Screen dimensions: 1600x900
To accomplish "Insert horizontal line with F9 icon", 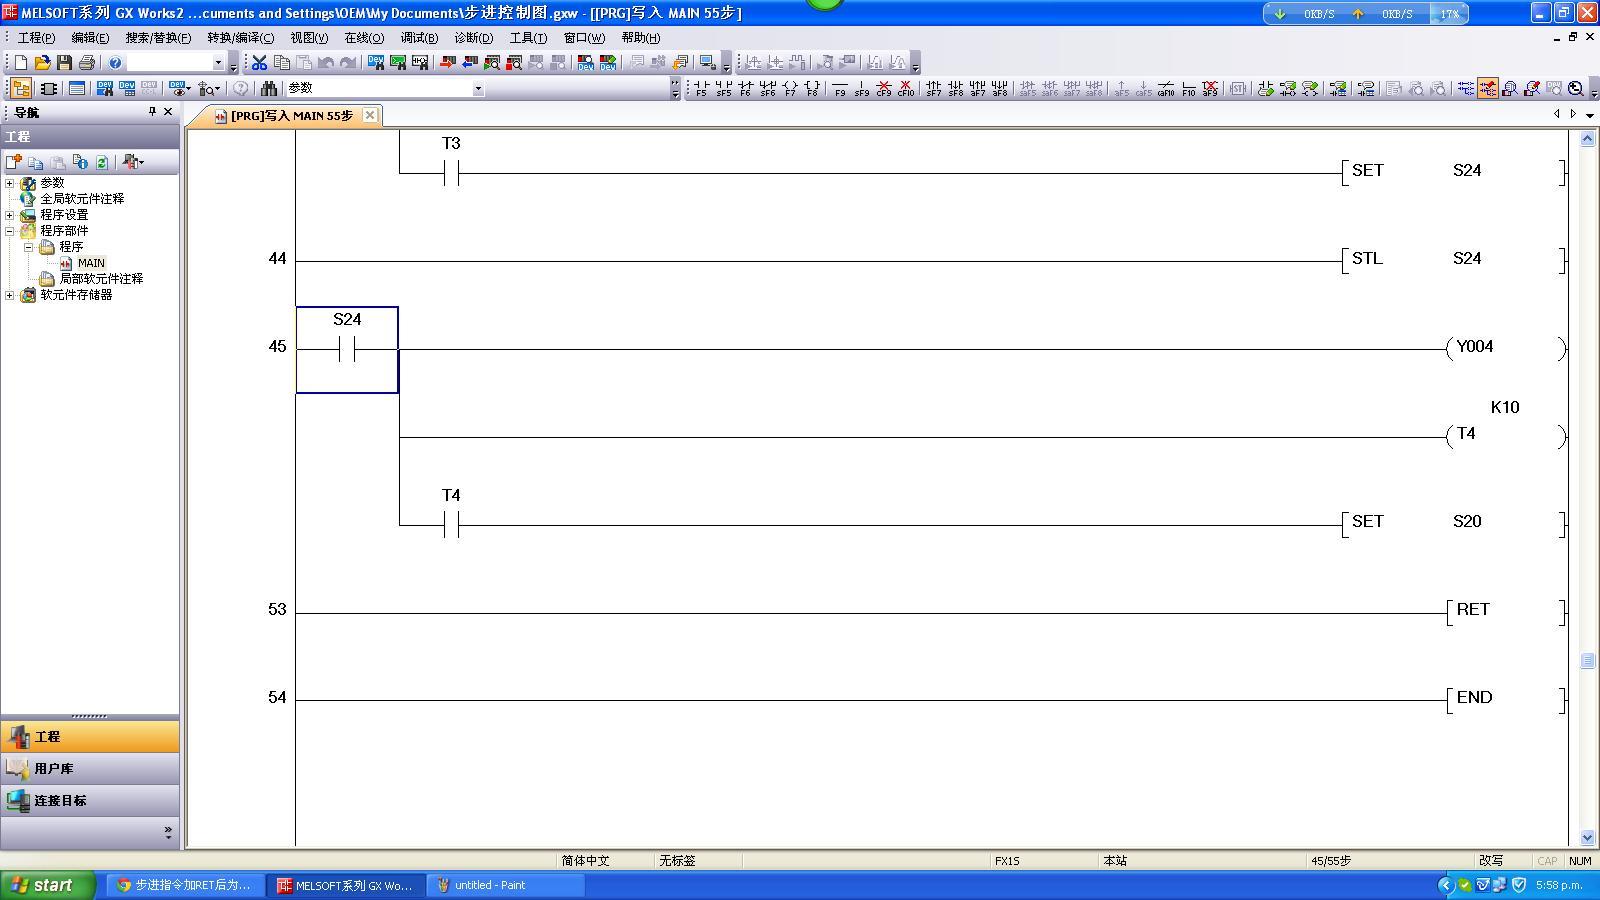I will coord(839,89).
